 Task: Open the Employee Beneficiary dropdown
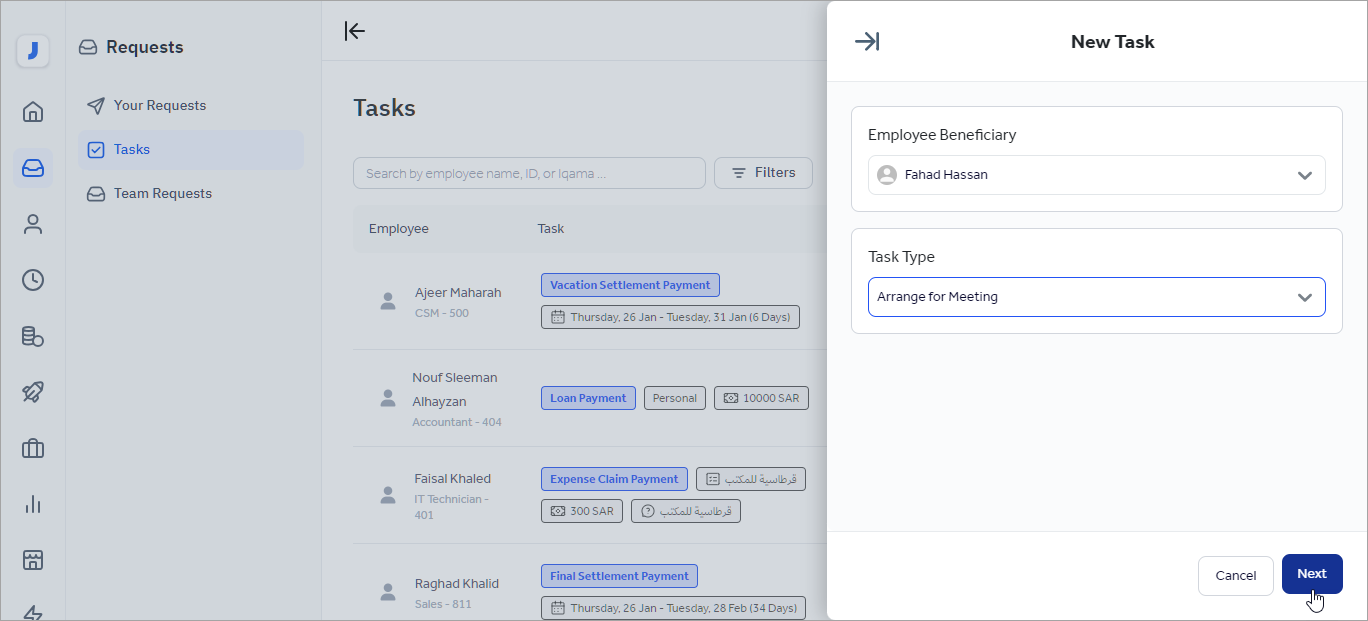coord(1096,175)
